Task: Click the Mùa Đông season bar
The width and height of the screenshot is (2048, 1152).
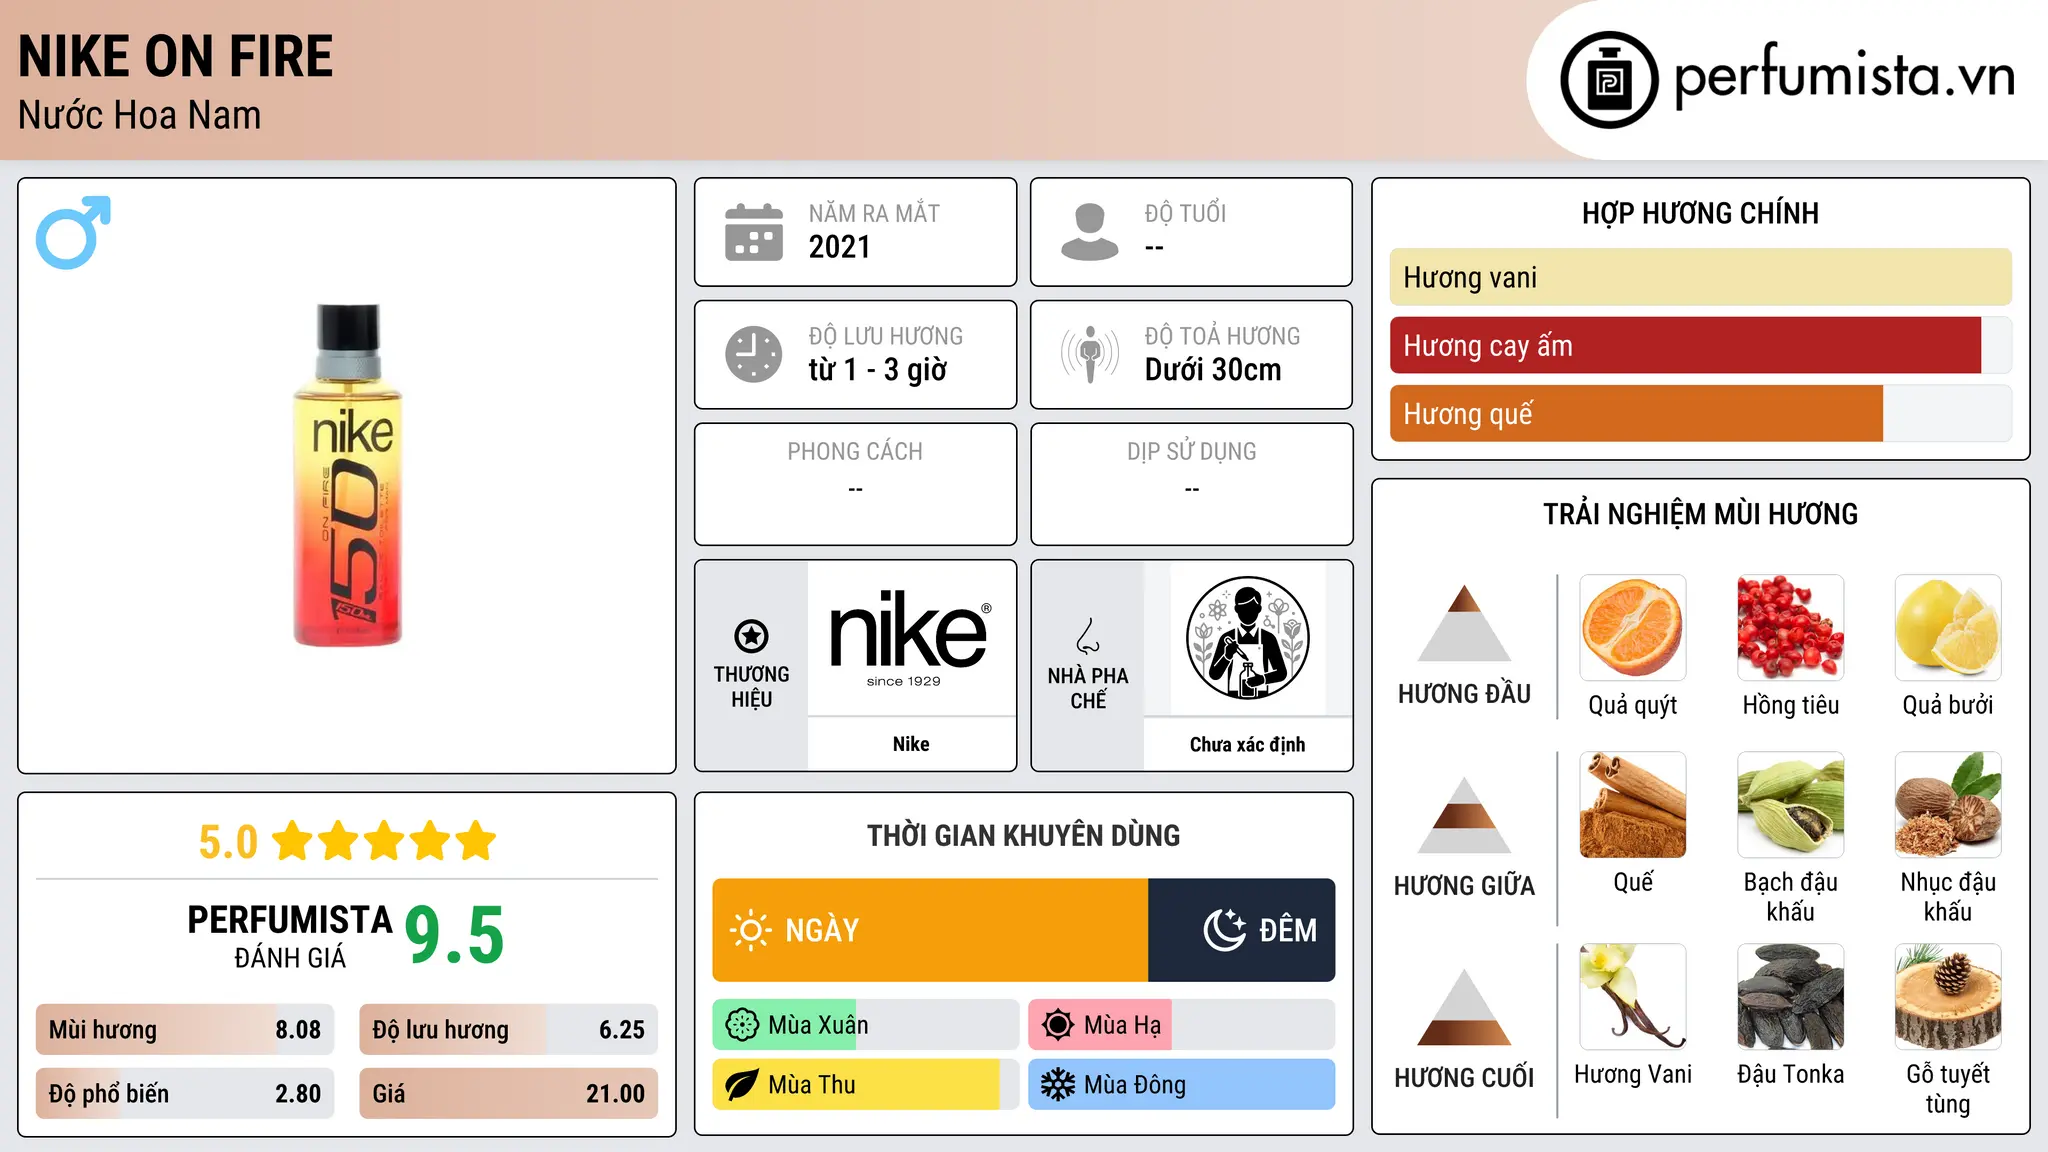Action: [x=1182, y=1085]
